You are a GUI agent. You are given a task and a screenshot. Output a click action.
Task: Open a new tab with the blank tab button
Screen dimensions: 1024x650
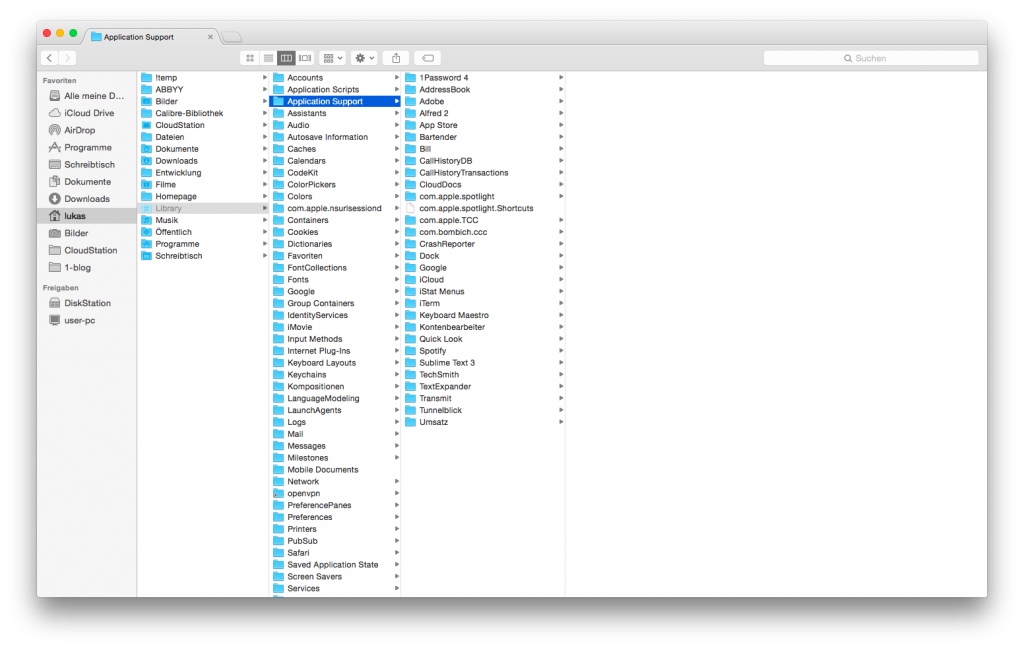point(231,37)
